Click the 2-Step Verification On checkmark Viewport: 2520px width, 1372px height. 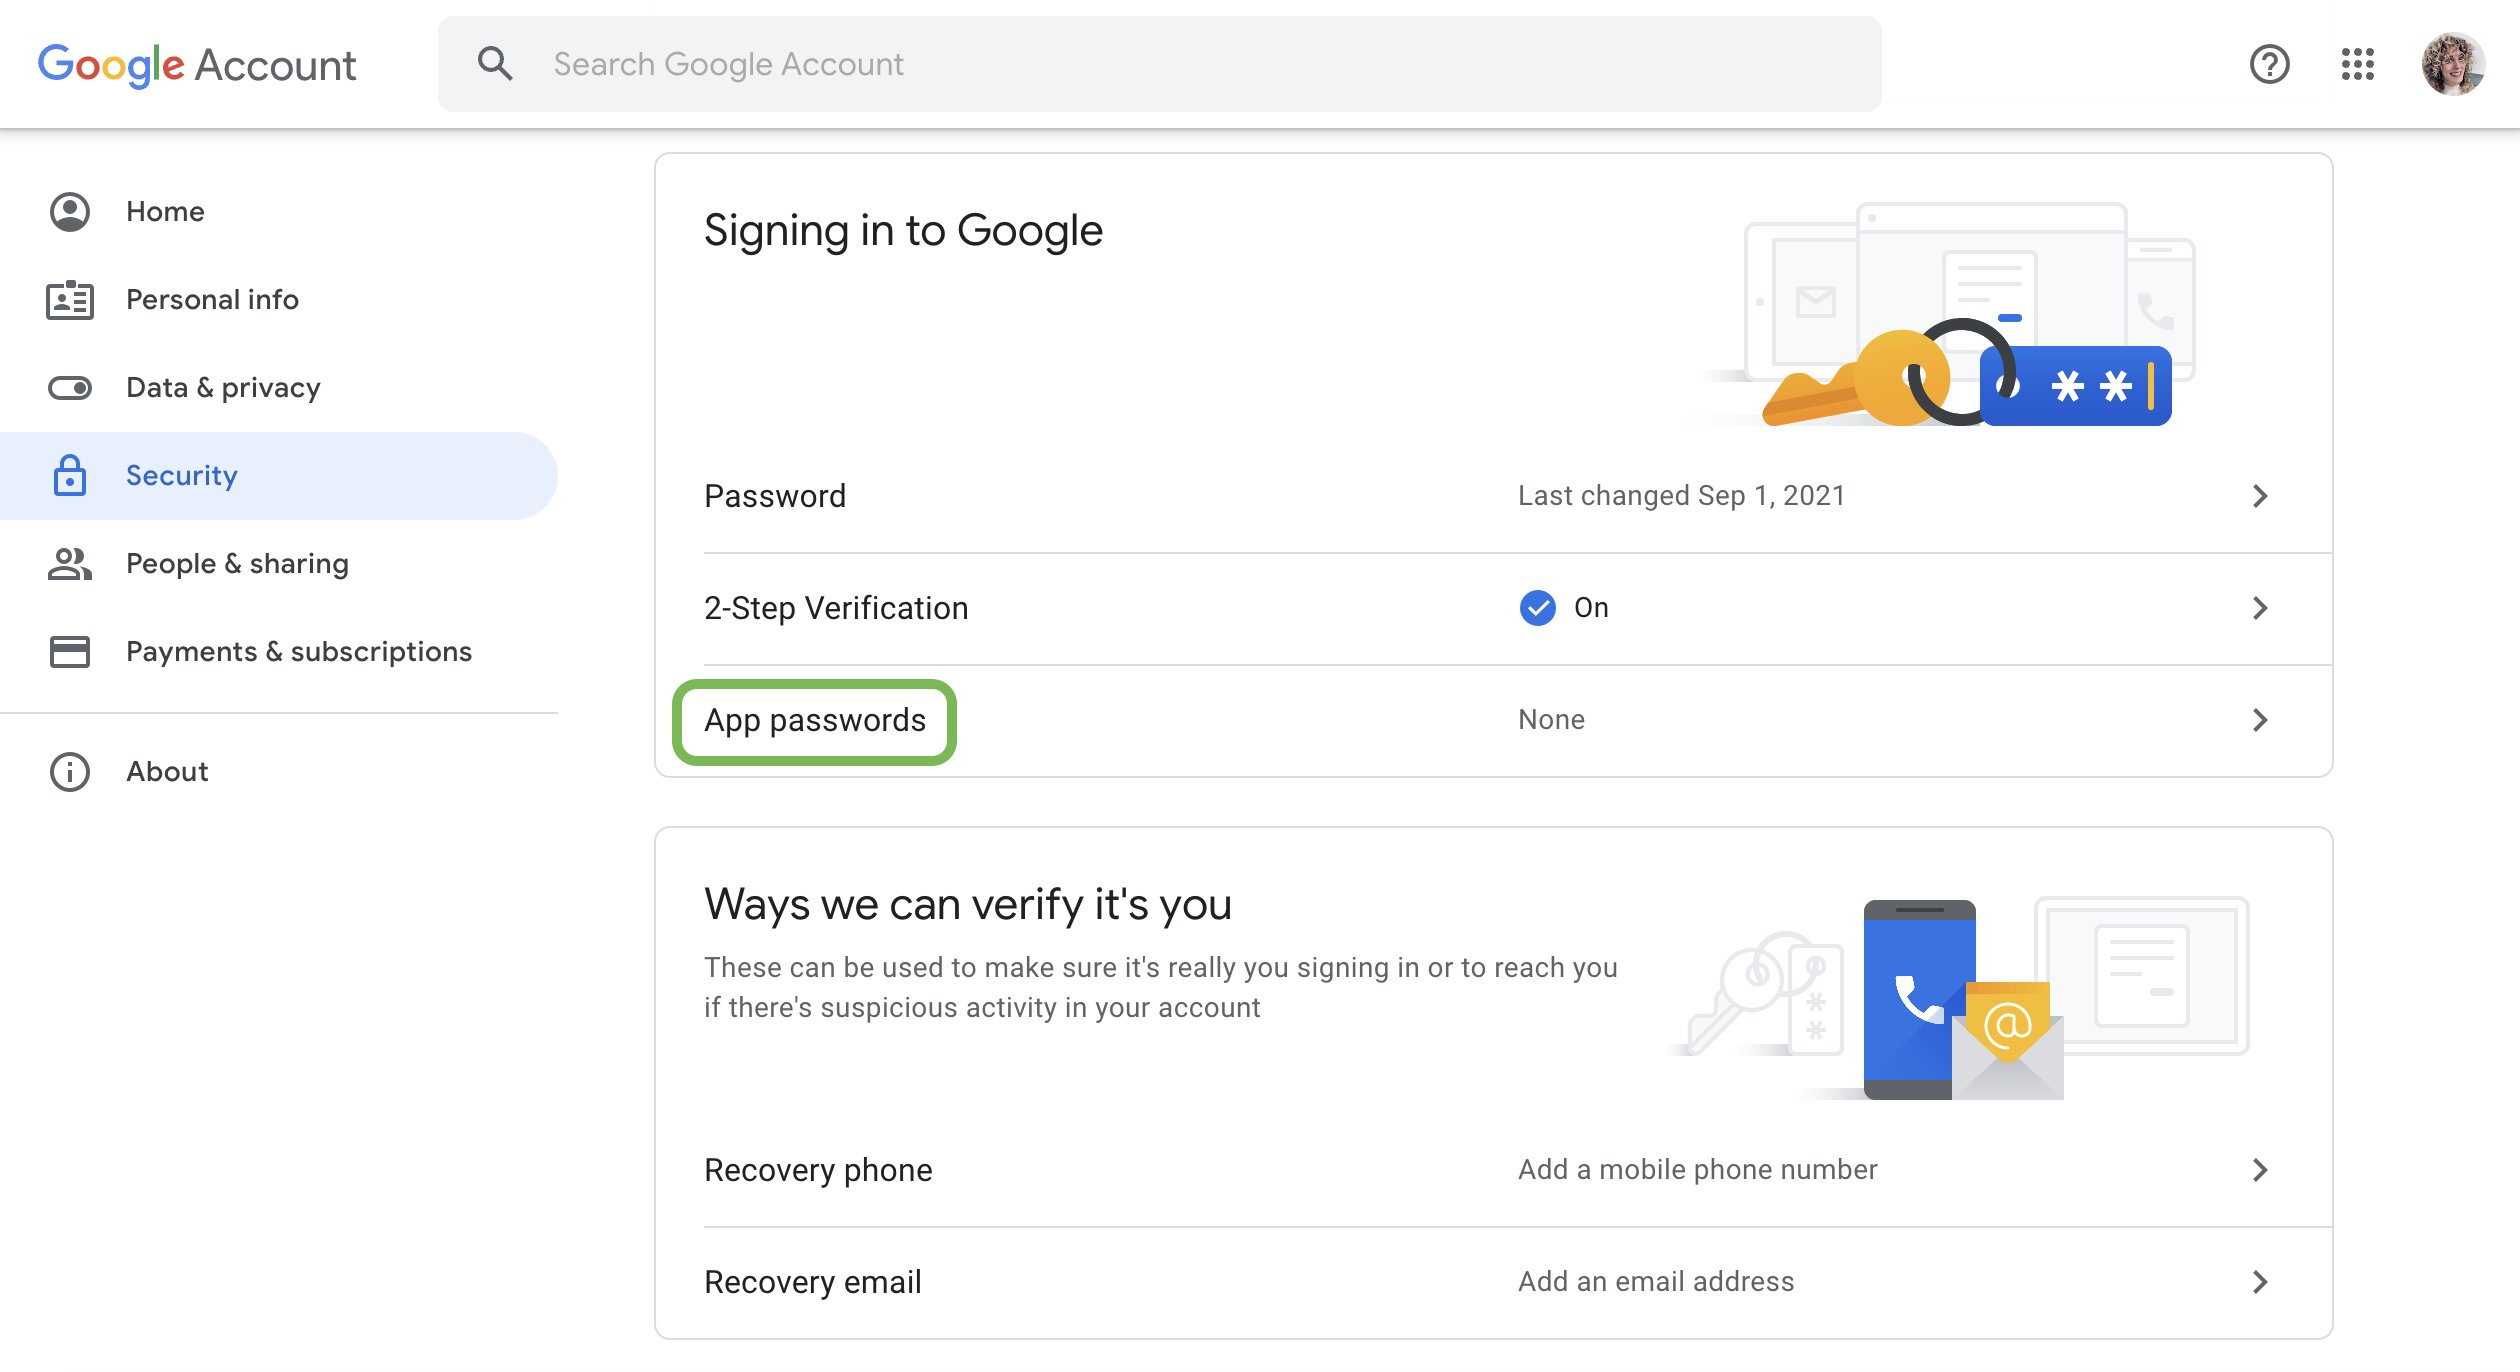[1537, 608]
